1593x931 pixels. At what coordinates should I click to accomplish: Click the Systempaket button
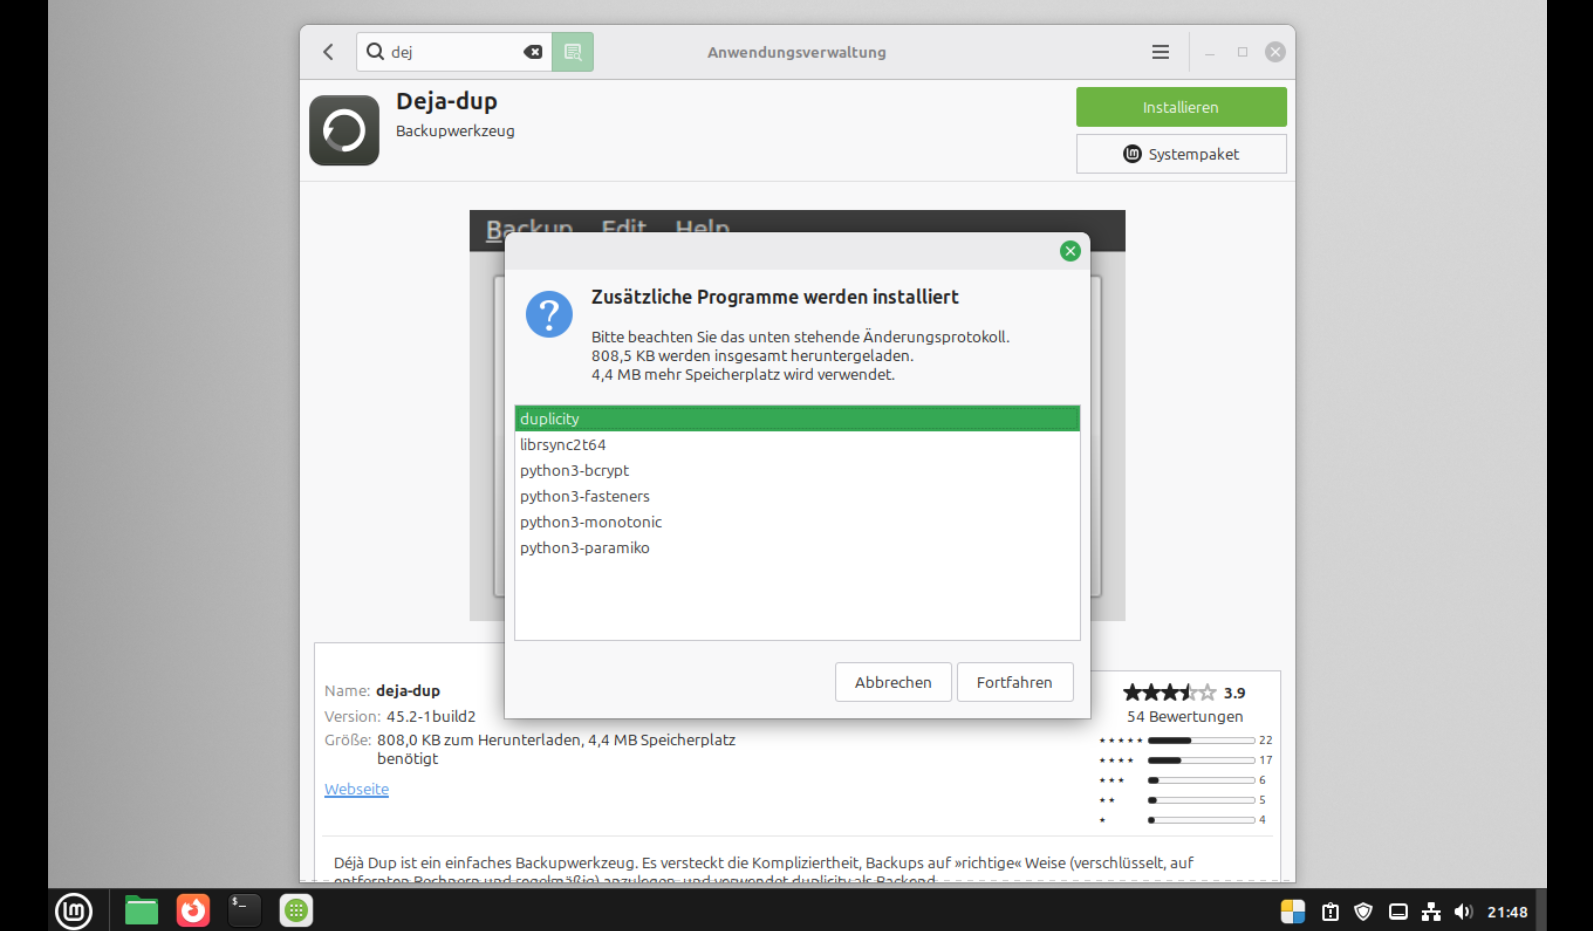[x=1180, y=154]
